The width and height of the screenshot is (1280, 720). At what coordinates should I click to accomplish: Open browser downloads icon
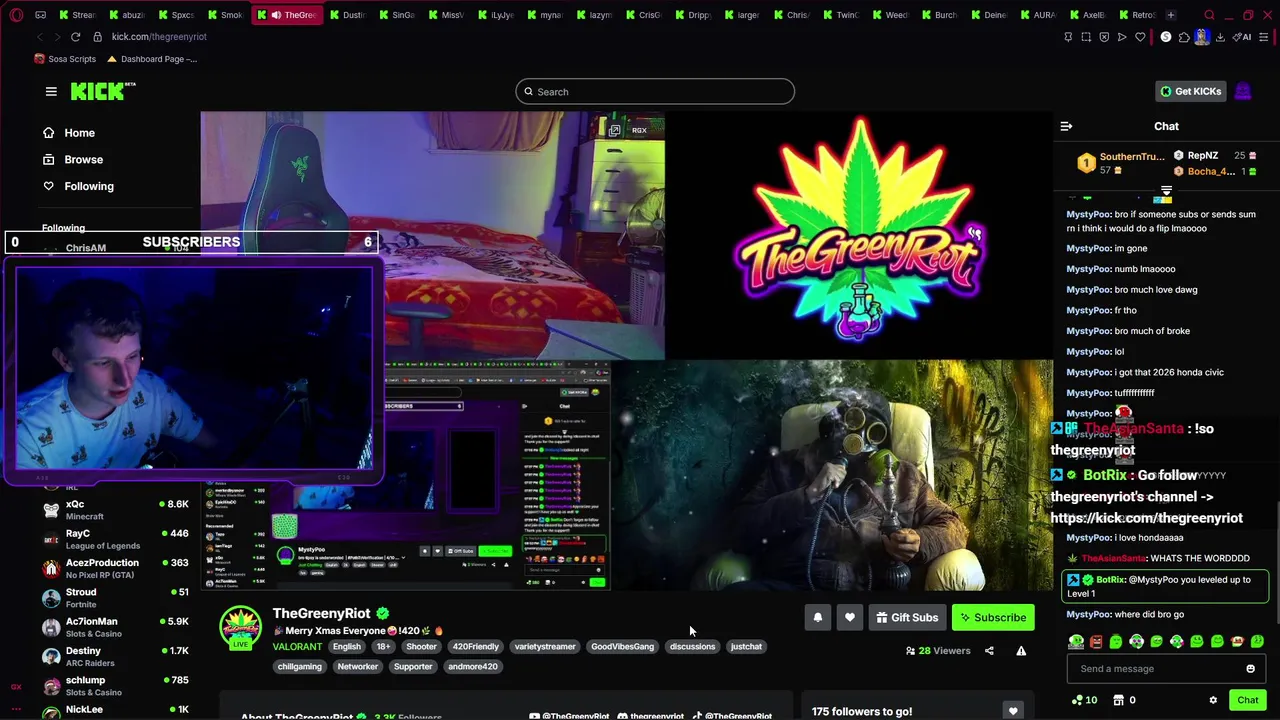coord(1220,37)
